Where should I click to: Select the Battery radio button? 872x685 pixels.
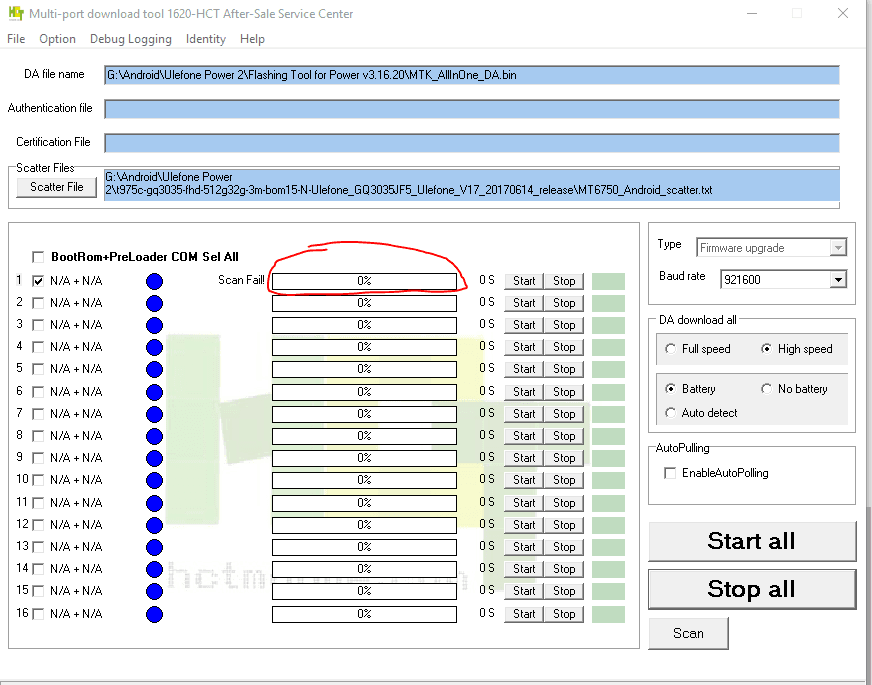click(x=671, y=389)
